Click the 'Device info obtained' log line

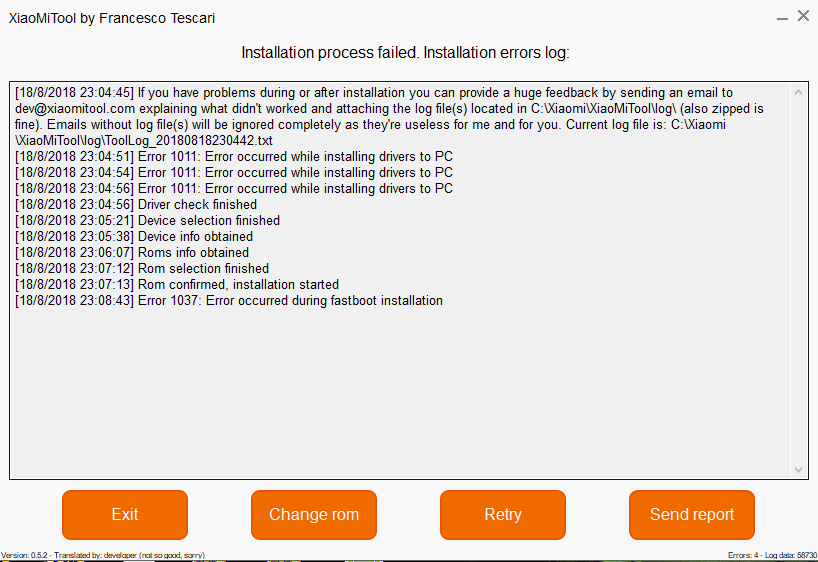coord(134,236)
